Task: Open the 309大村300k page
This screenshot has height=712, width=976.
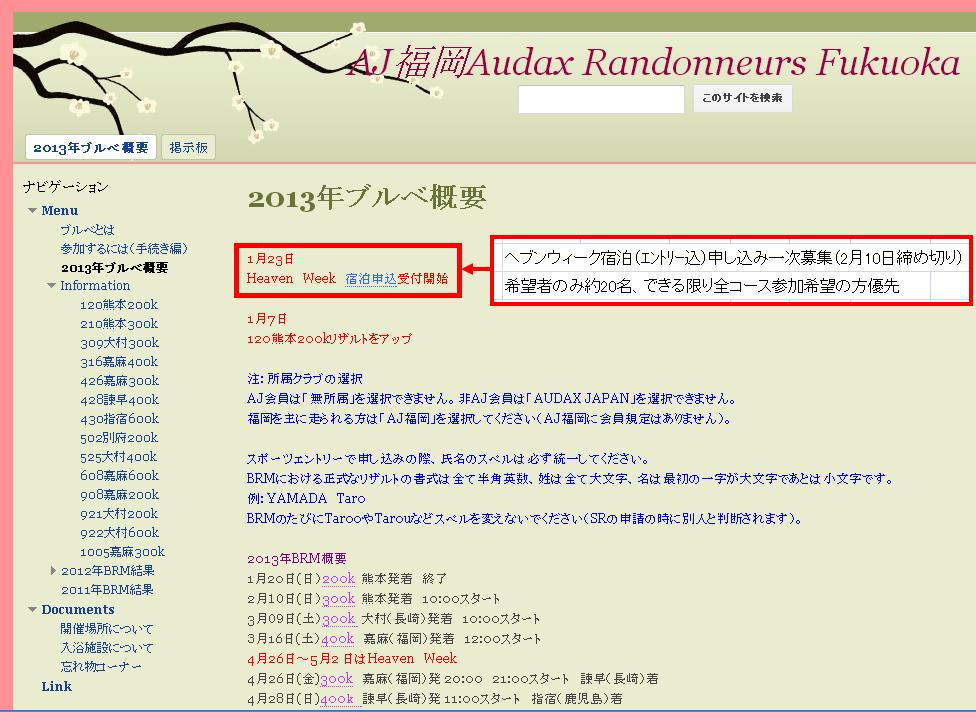Action: click(120, 343)
